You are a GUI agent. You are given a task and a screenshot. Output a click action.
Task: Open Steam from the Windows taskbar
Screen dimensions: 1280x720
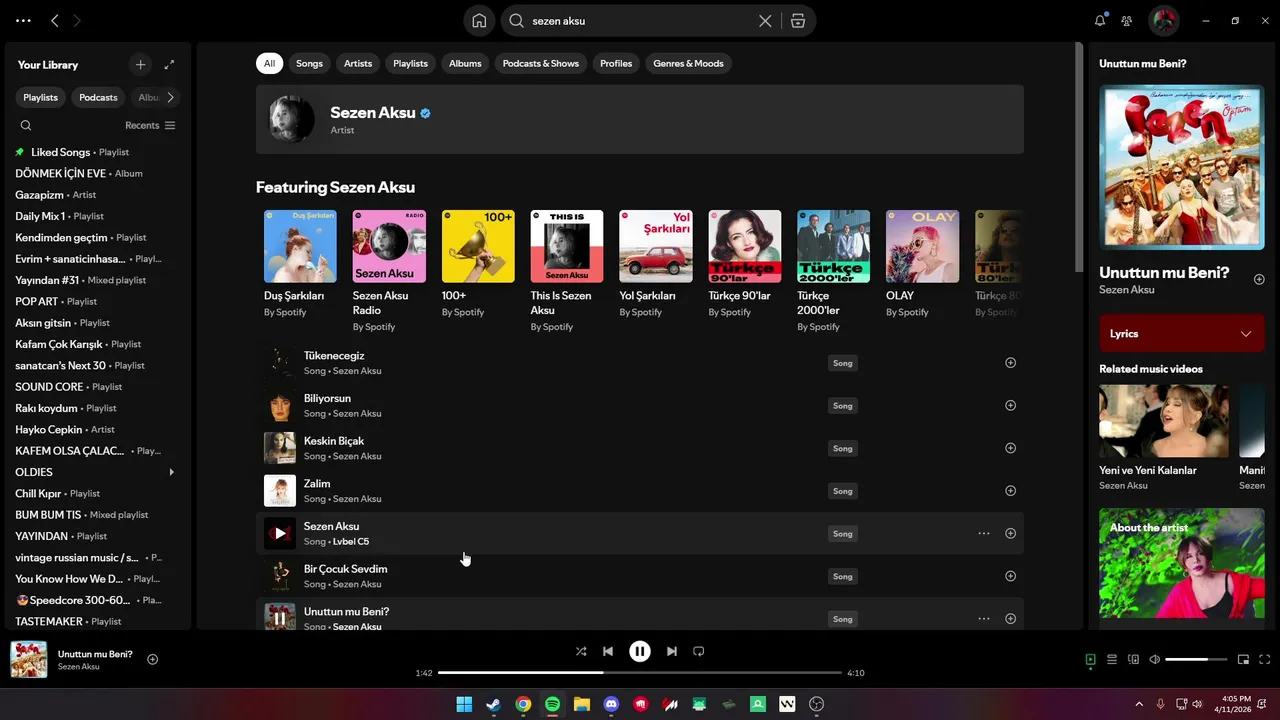click(x=493, y=704)
